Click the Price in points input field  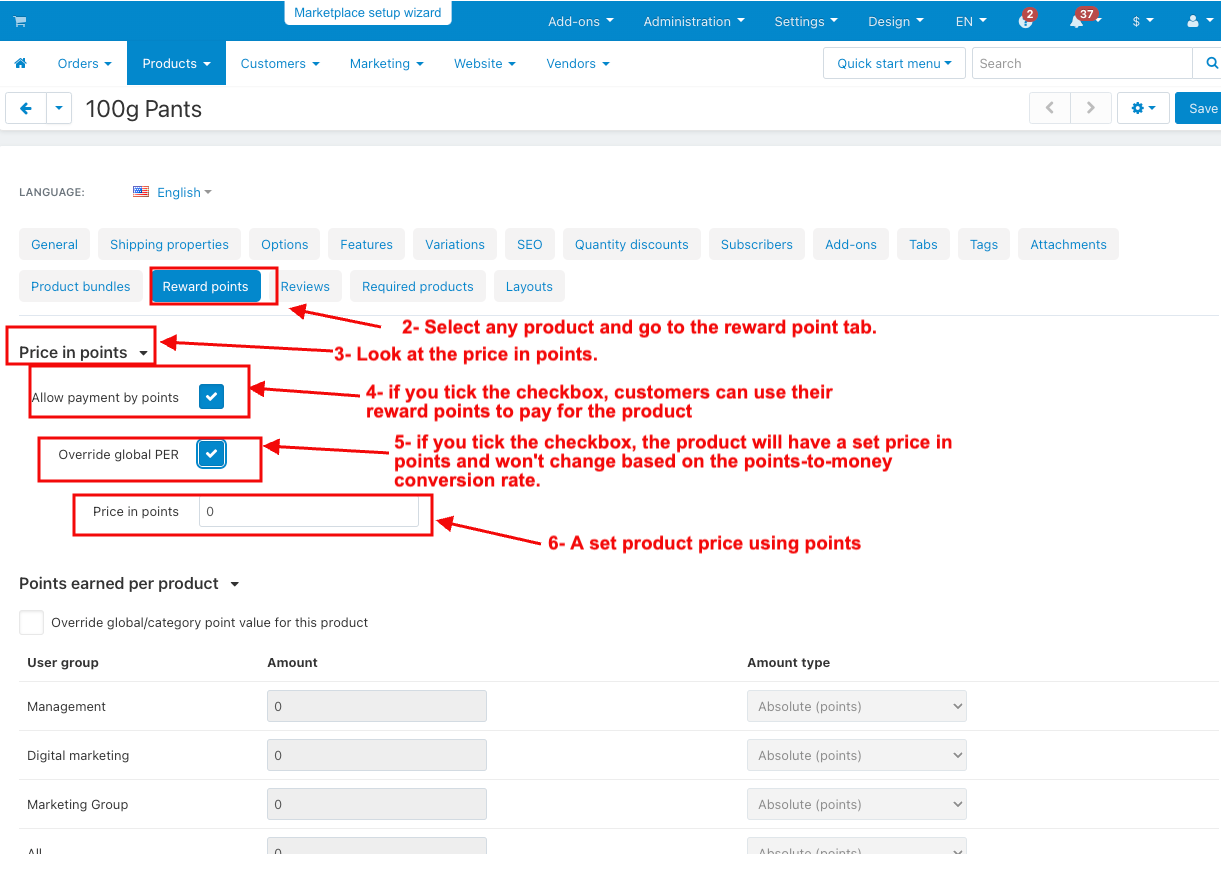click(308, 511)
